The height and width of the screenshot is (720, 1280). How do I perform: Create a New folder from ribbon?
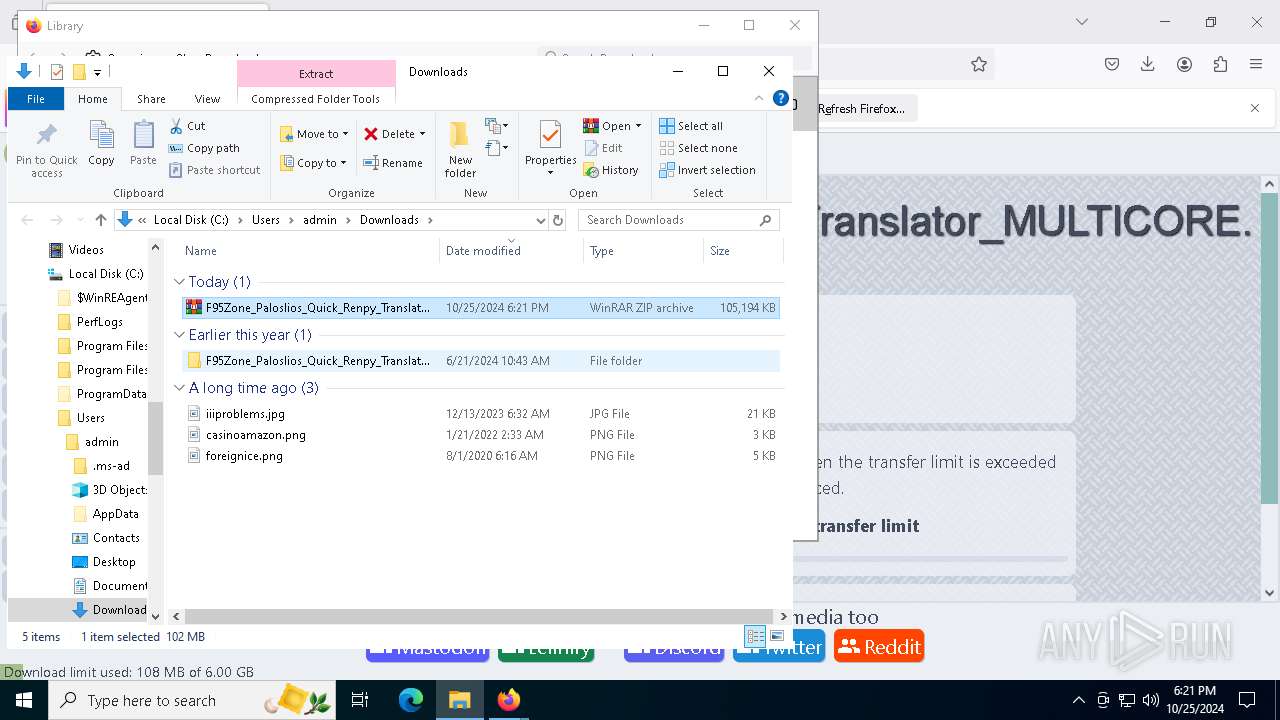(460, 148)
